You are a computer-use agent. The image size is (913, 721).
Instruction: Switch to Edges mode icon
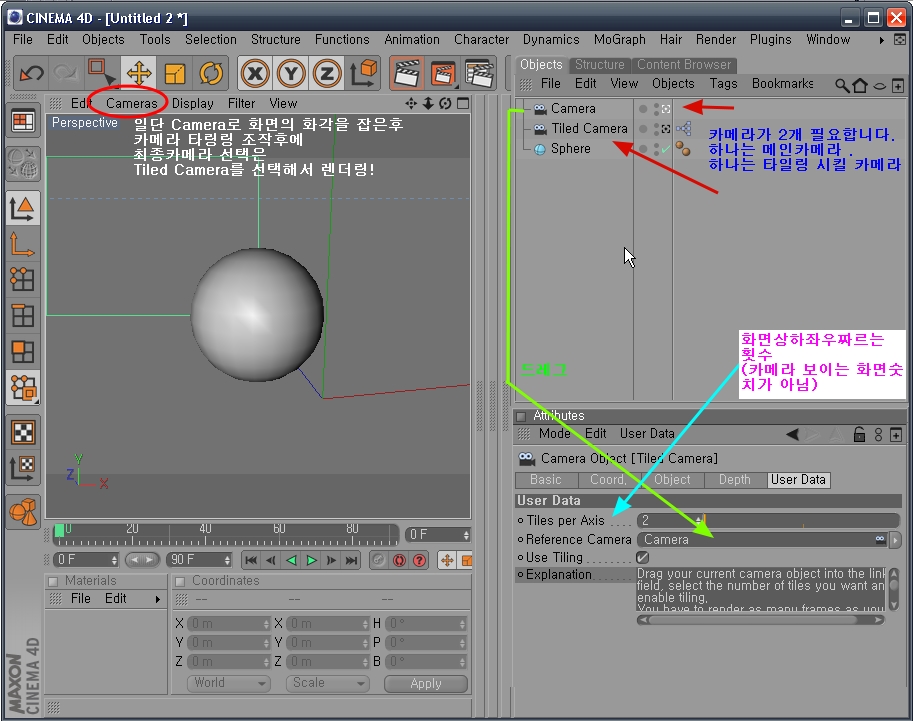pos(23,316)
